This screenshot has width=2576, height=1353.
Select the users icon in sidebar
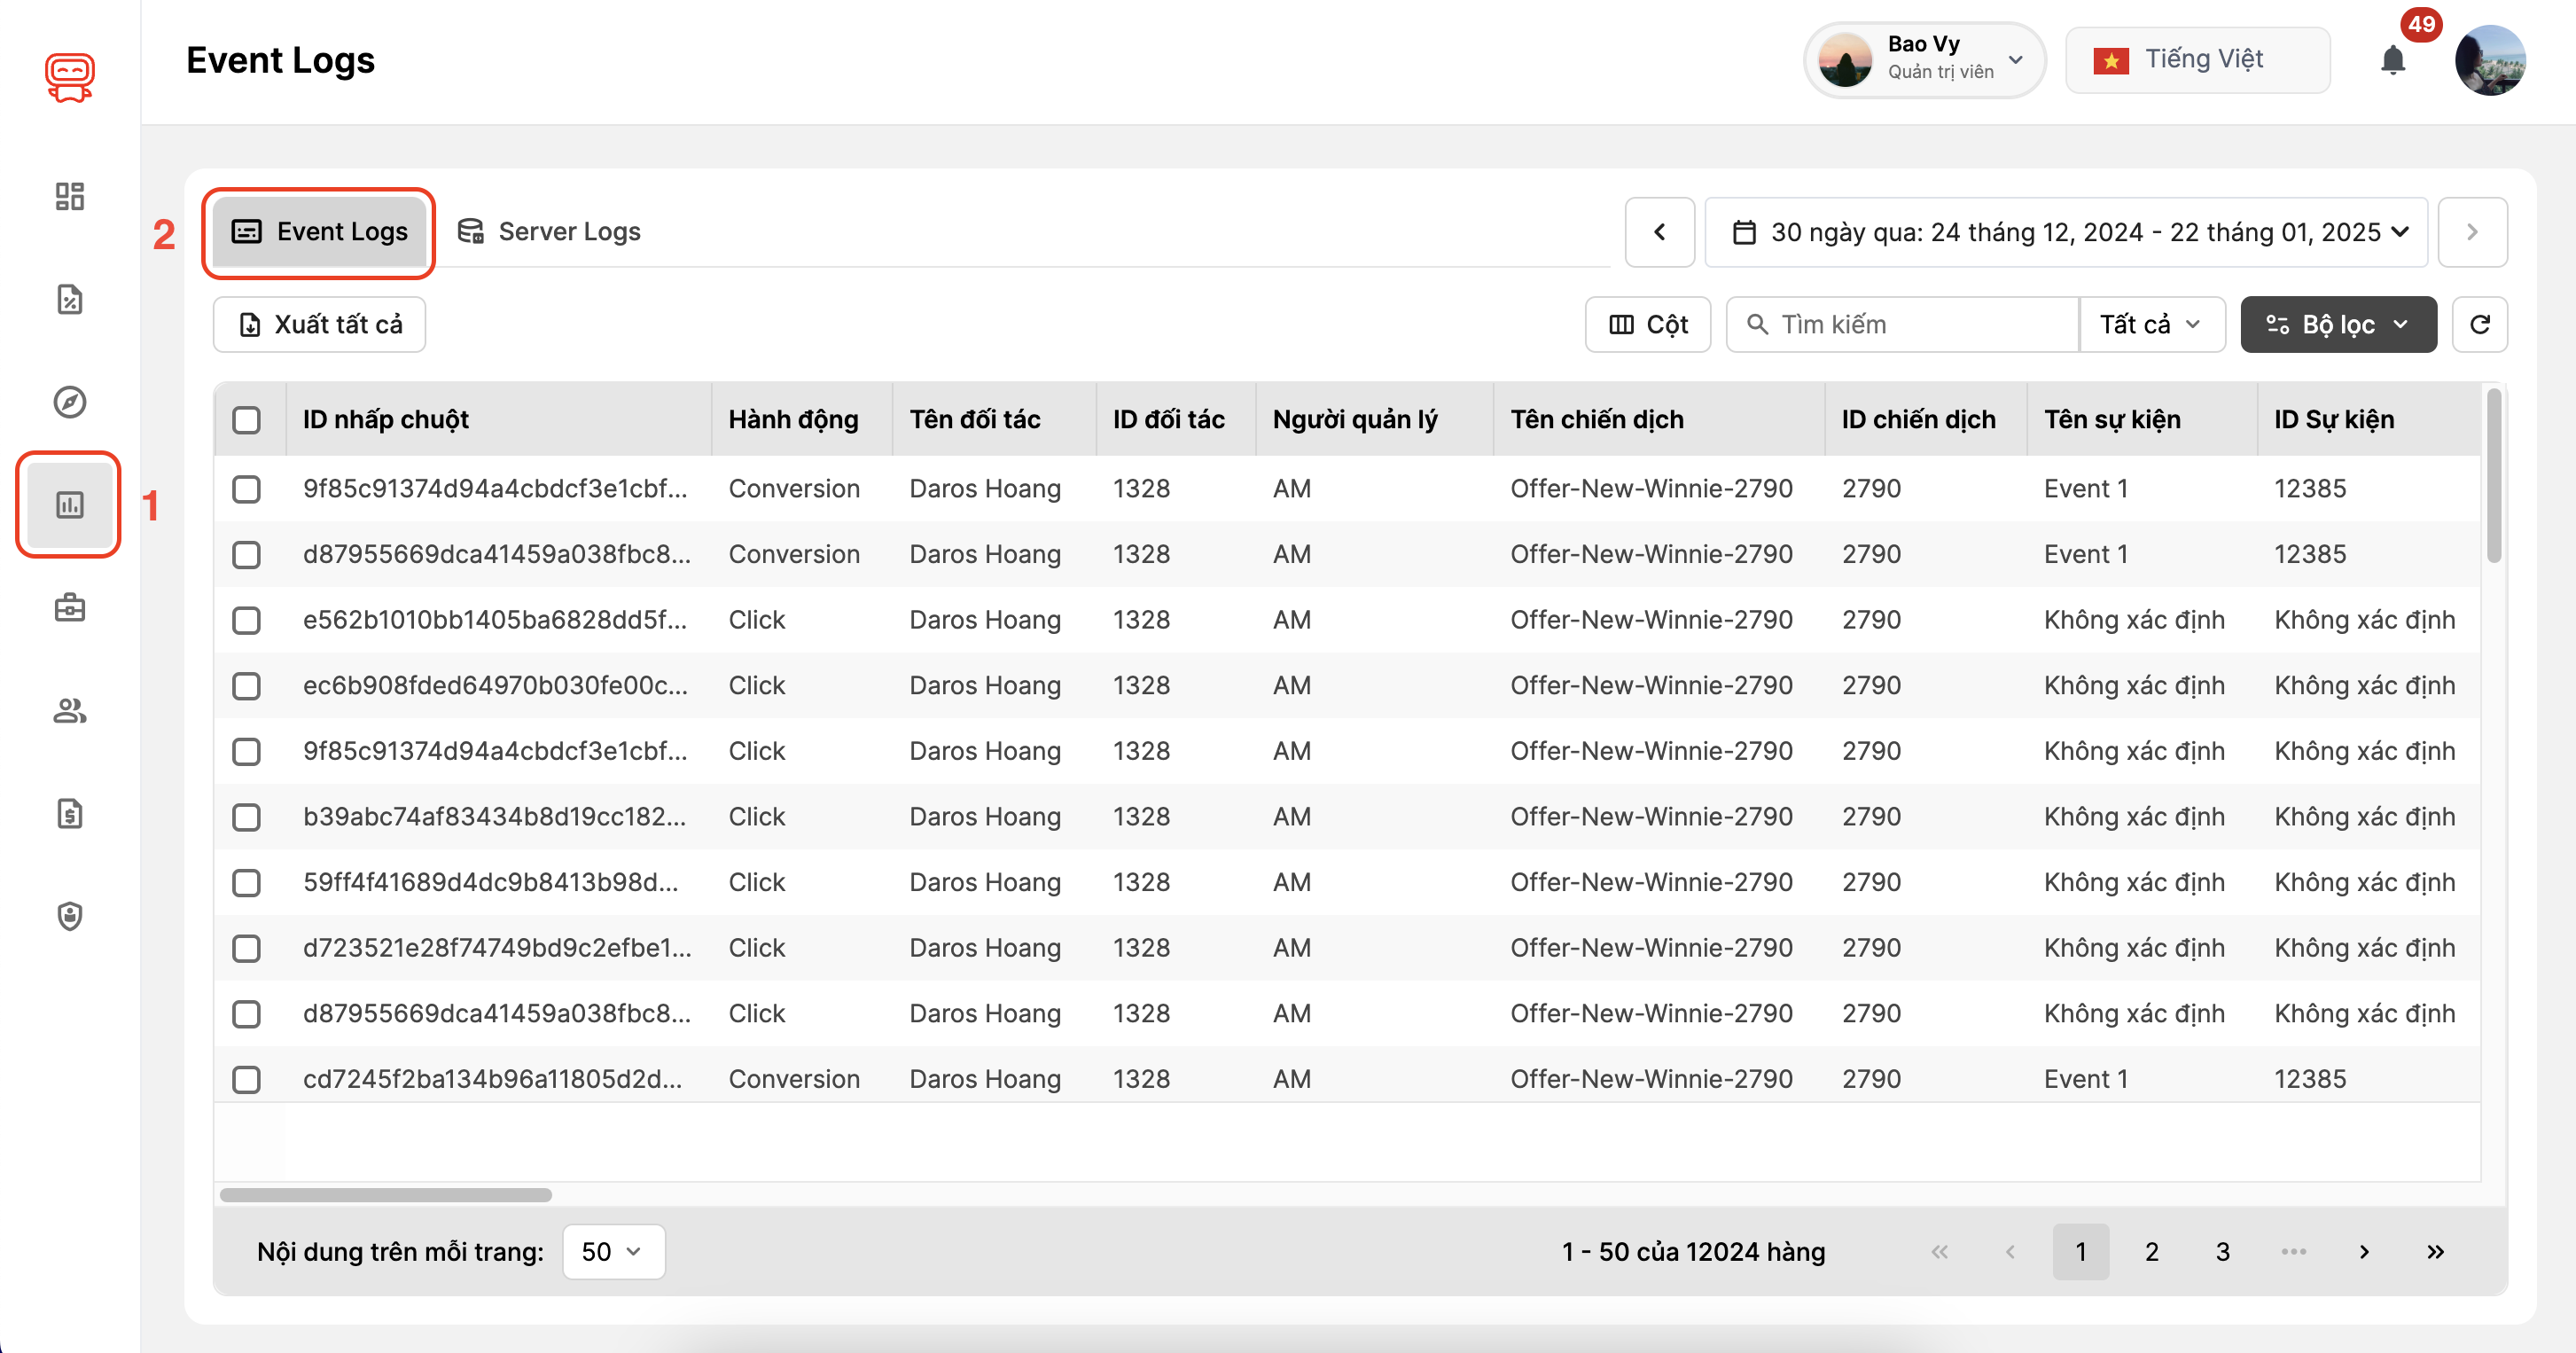tap(68, 711)
